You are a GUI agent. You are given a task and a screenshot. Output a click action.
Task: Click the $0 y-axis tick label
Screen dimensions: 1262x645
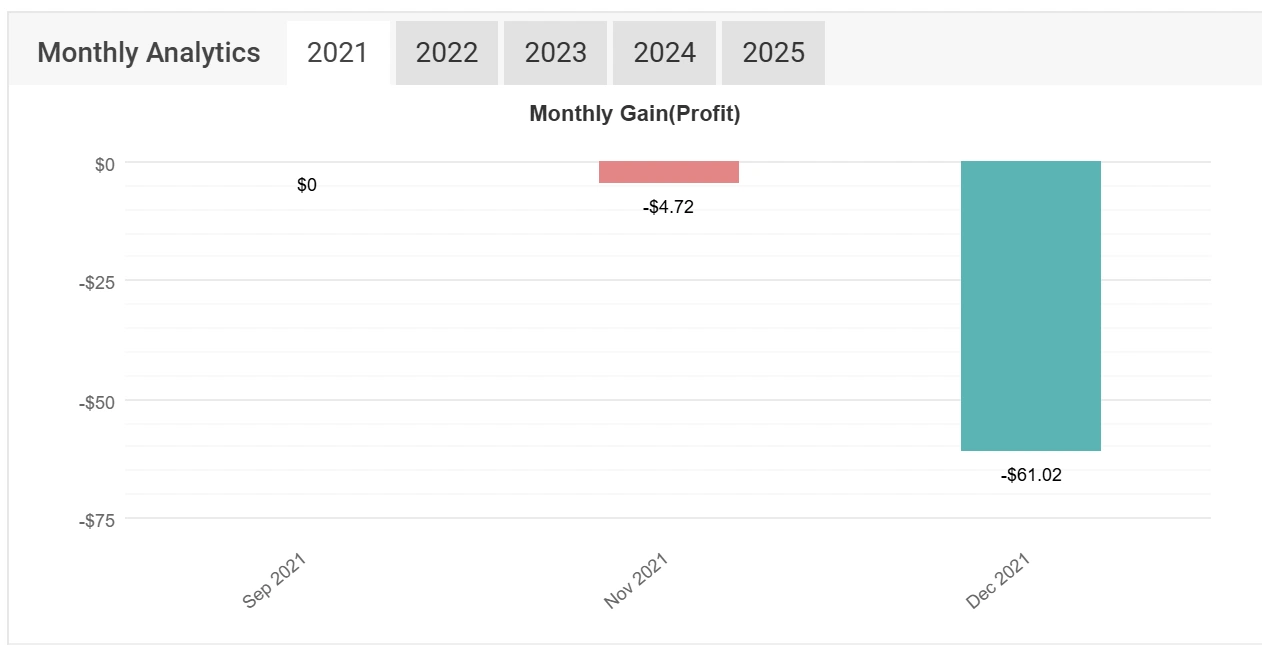(x=105, y=165)
